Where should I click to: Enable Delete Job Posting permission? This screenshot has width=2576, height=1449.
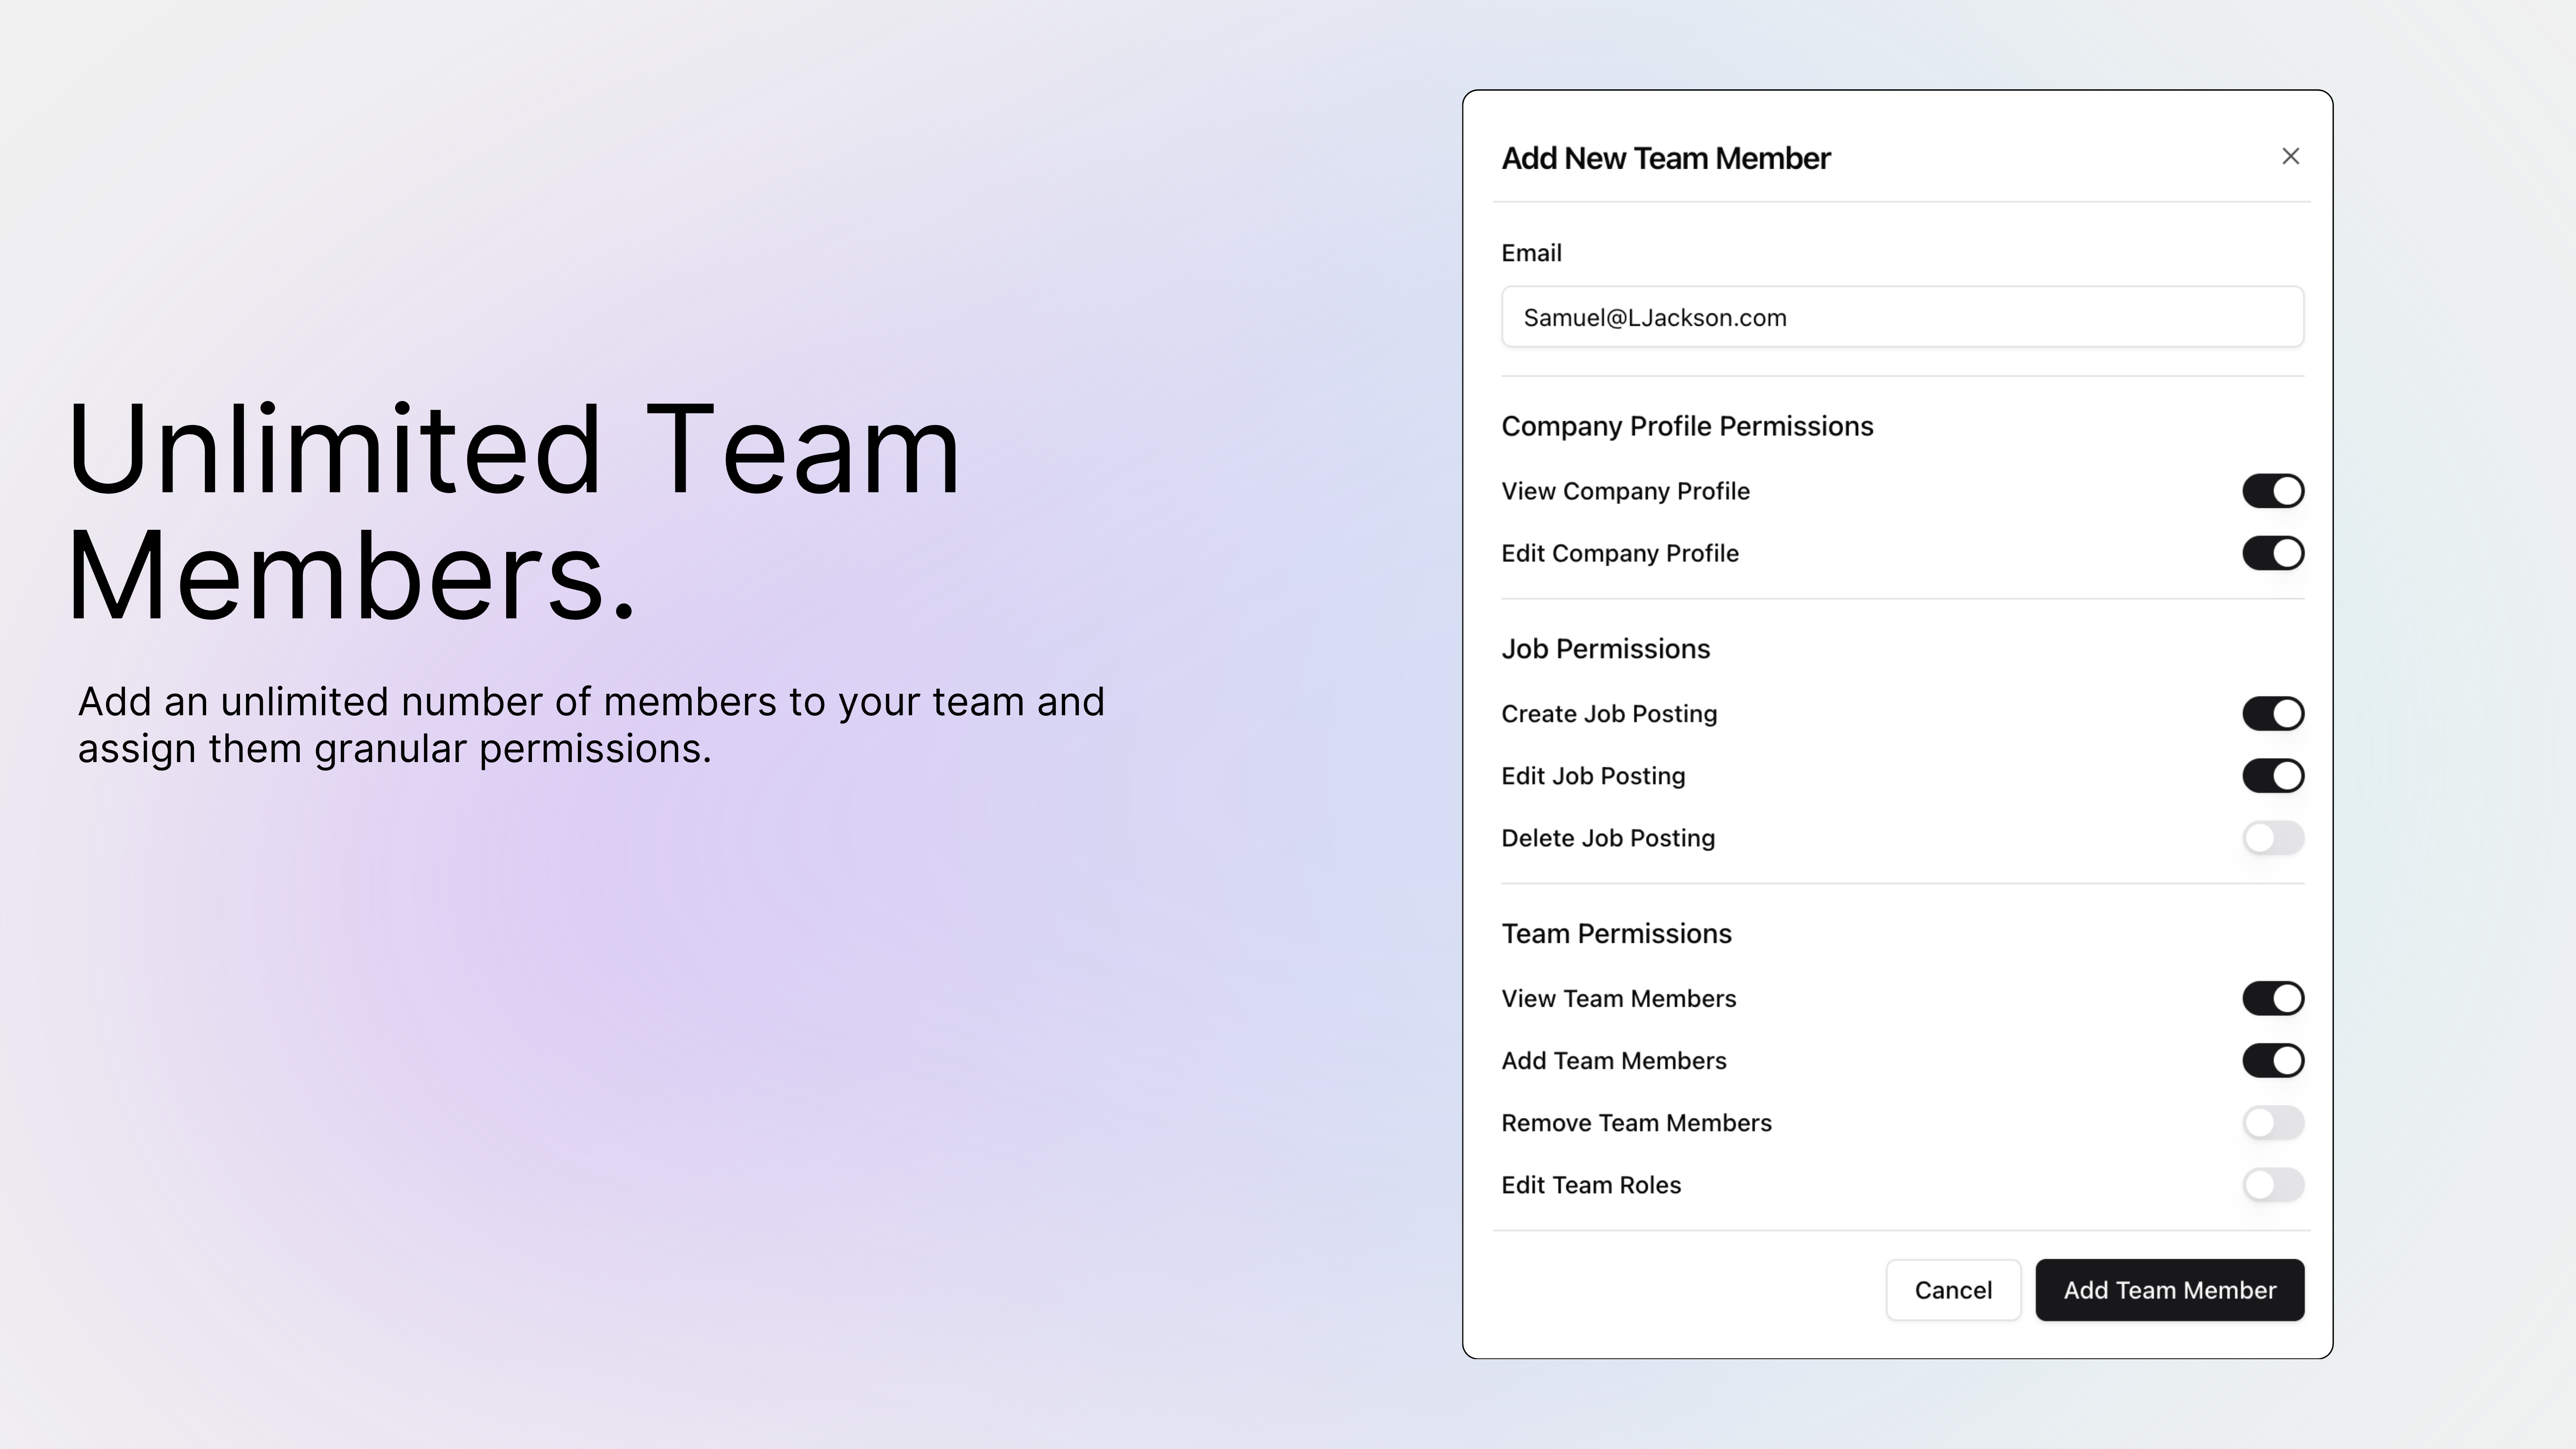[2272, 838]
